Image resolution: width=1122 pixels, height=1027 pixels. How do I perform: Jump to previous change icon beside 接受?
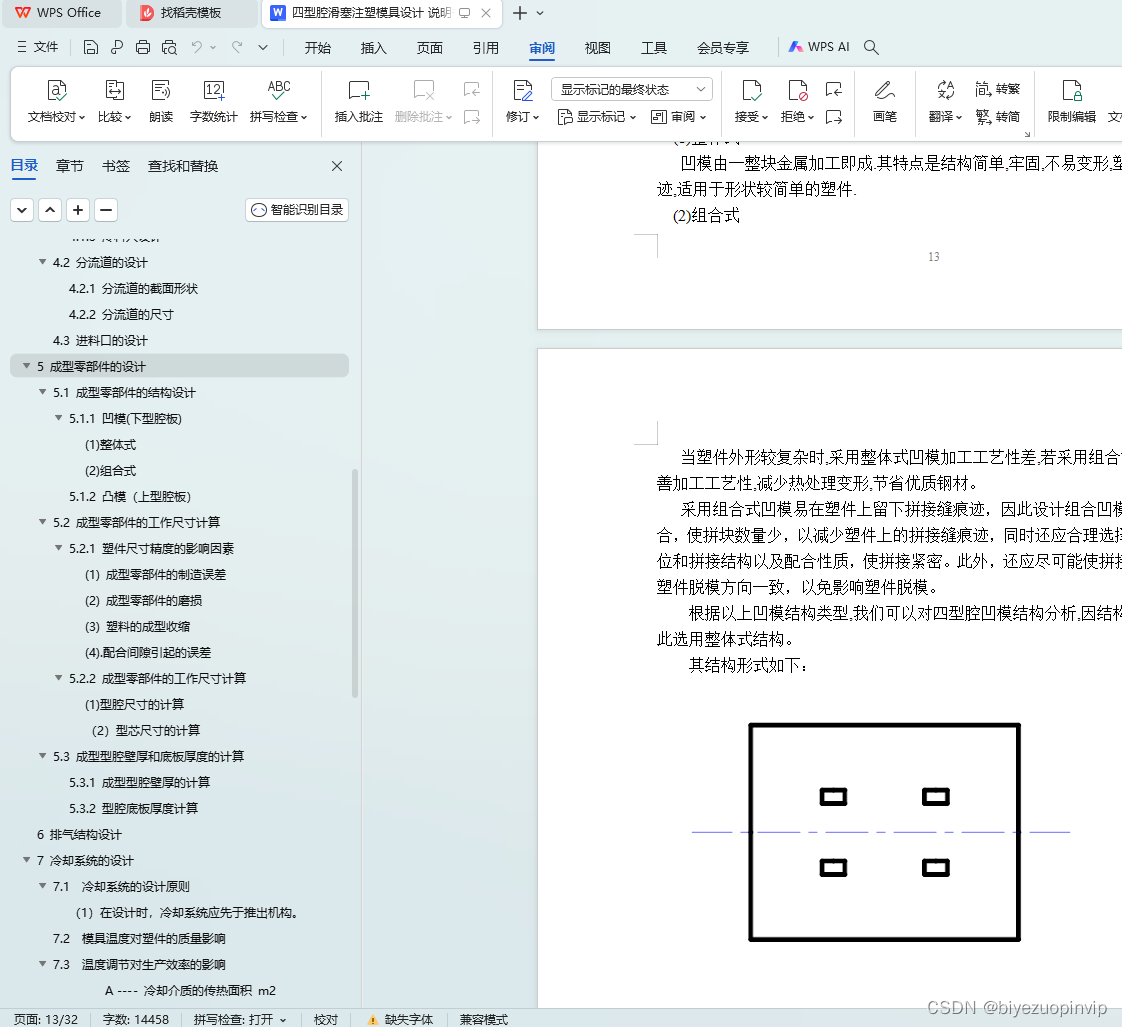834,89
